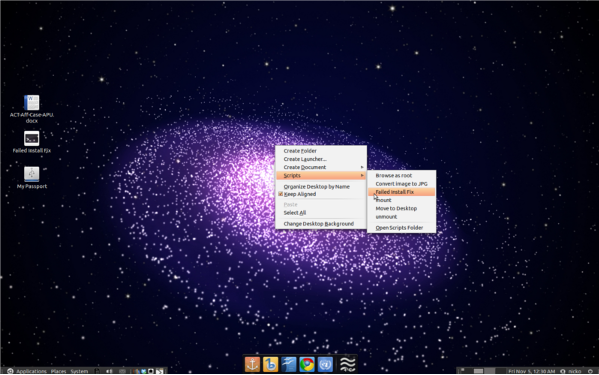Open the blue globe dock icon
Image resolution: width=599 pixels, height=375 pixels.
point(325,364)
